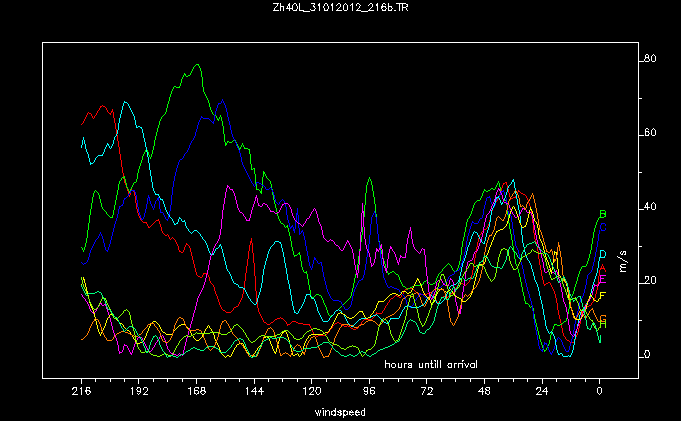Select the light green trajectory label H
Screen dimensions: 681x421
602,323
